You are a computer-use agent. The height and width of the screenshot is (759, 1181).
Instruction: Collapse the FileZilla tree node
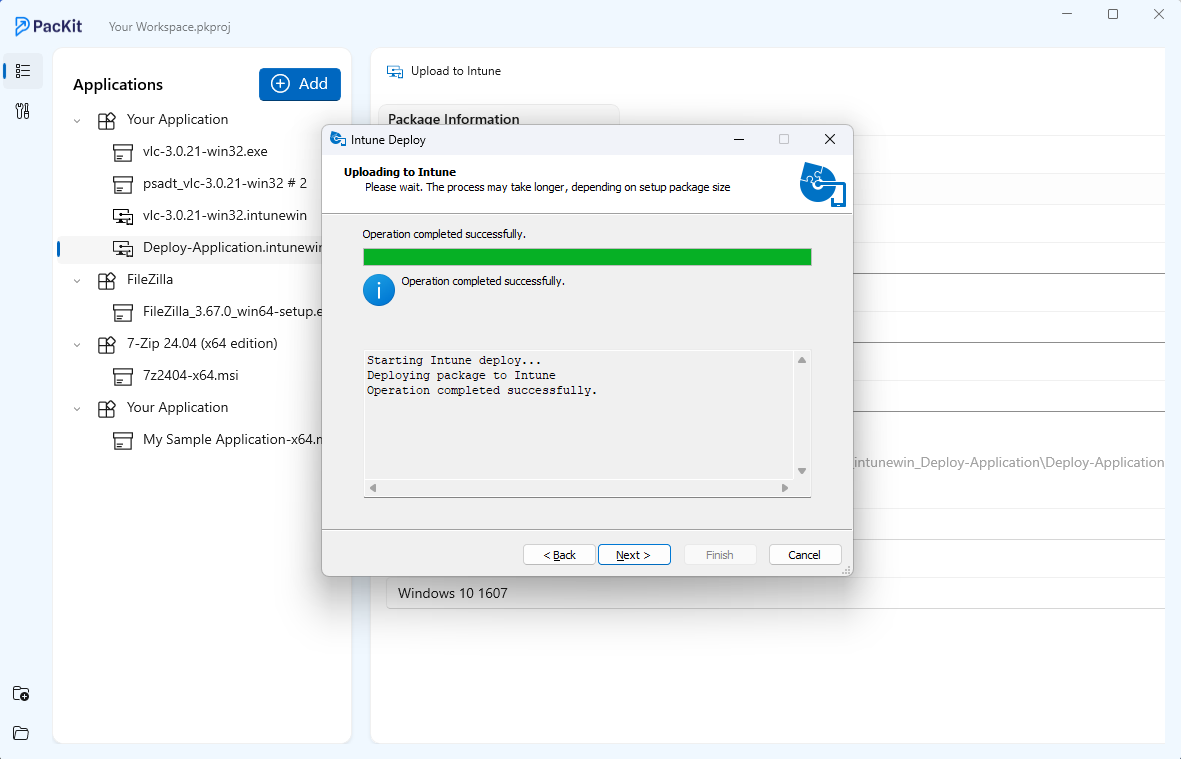pos(77,280)
